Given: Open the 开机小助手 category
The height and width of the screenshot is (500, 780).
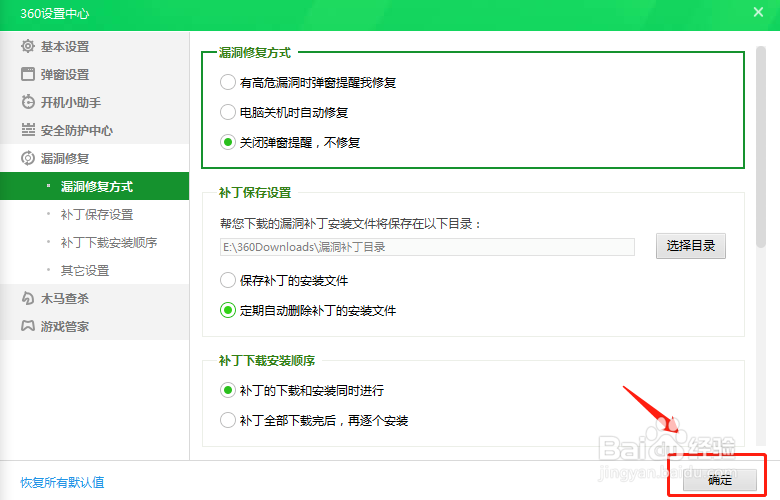Looking at the screenshot, I should [95, 102].
